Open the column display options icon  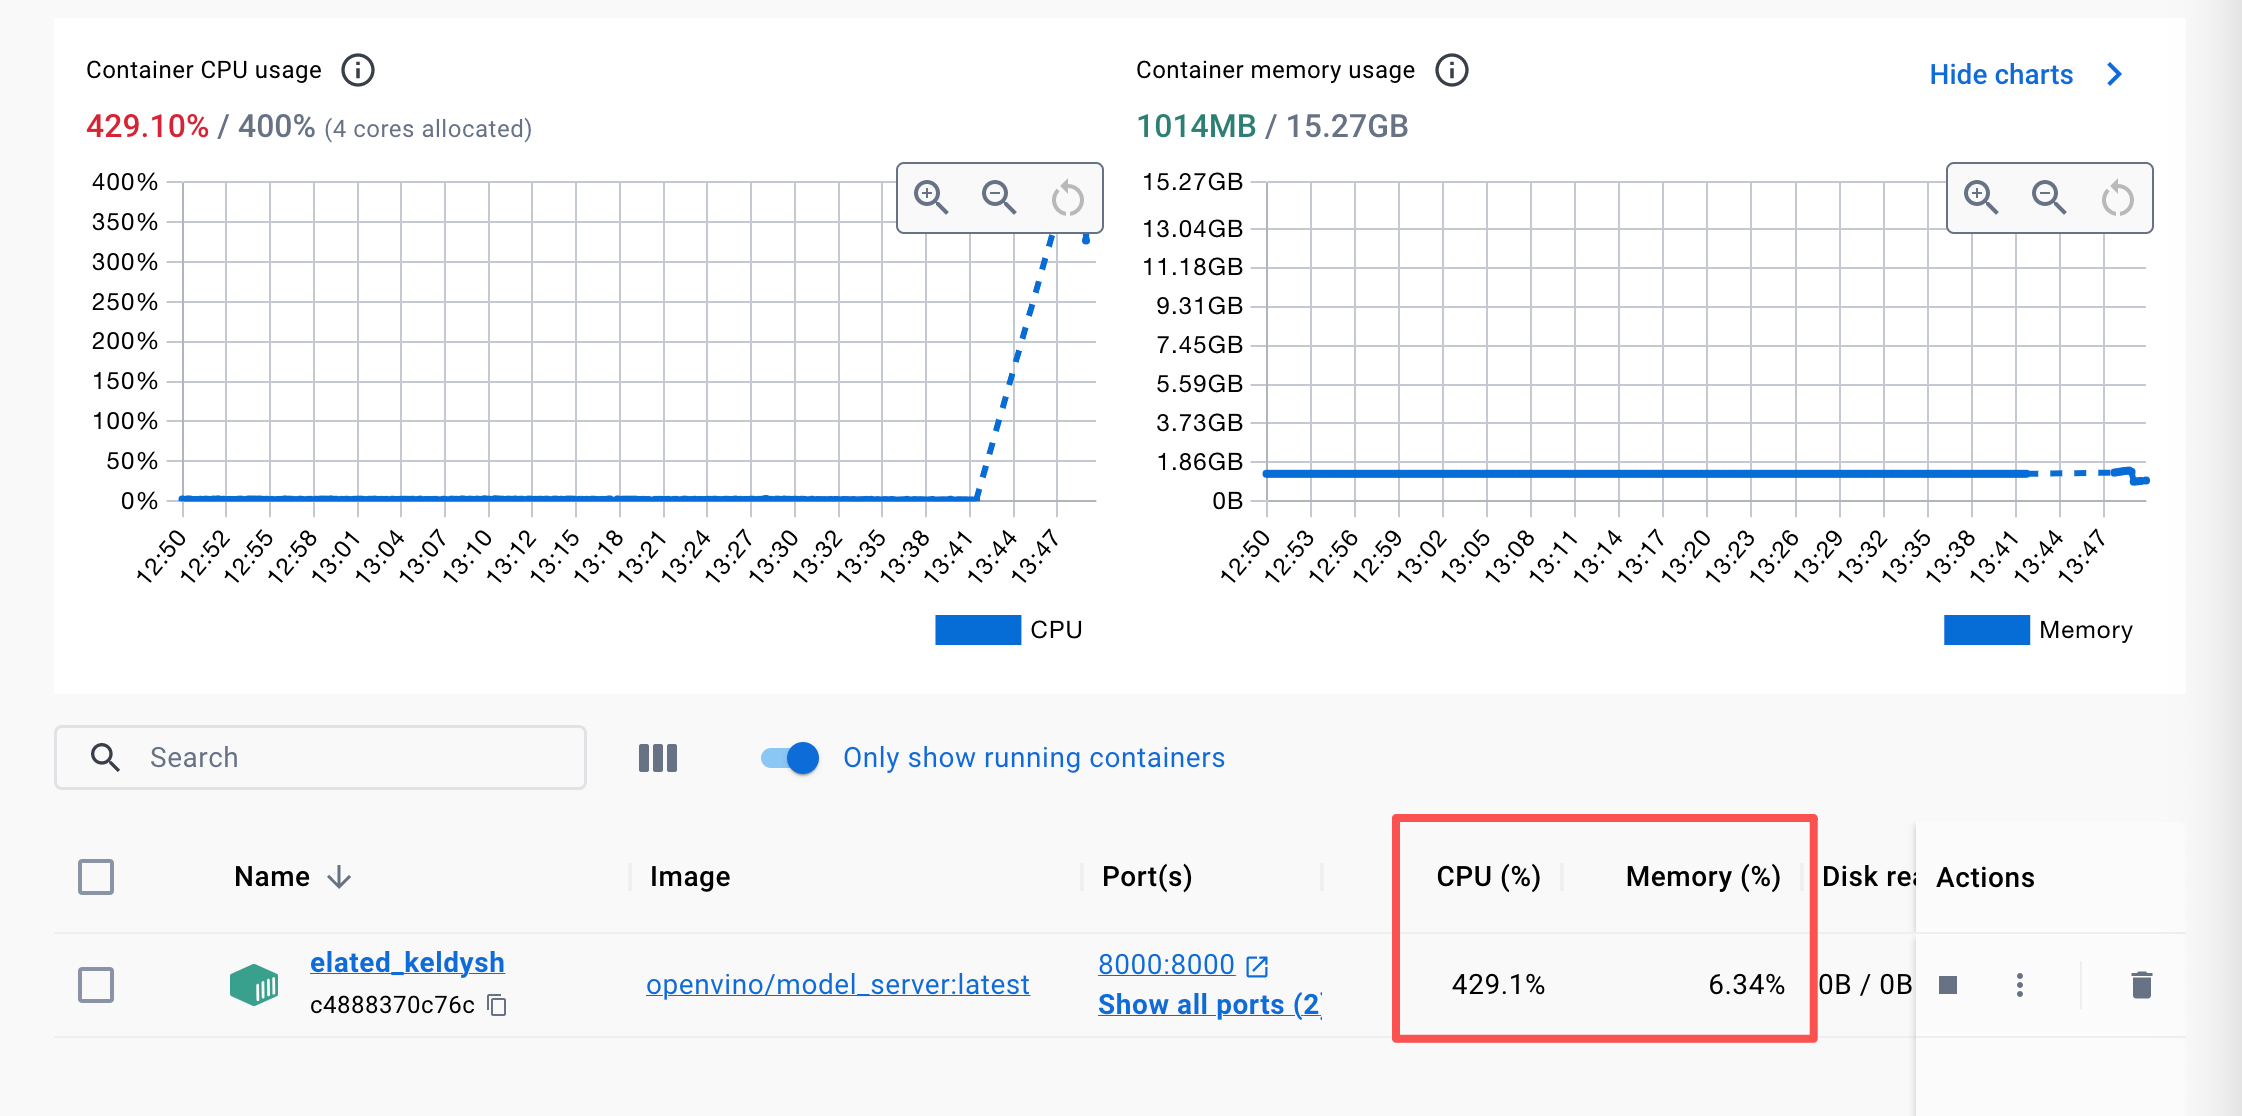tap(658, 758)
